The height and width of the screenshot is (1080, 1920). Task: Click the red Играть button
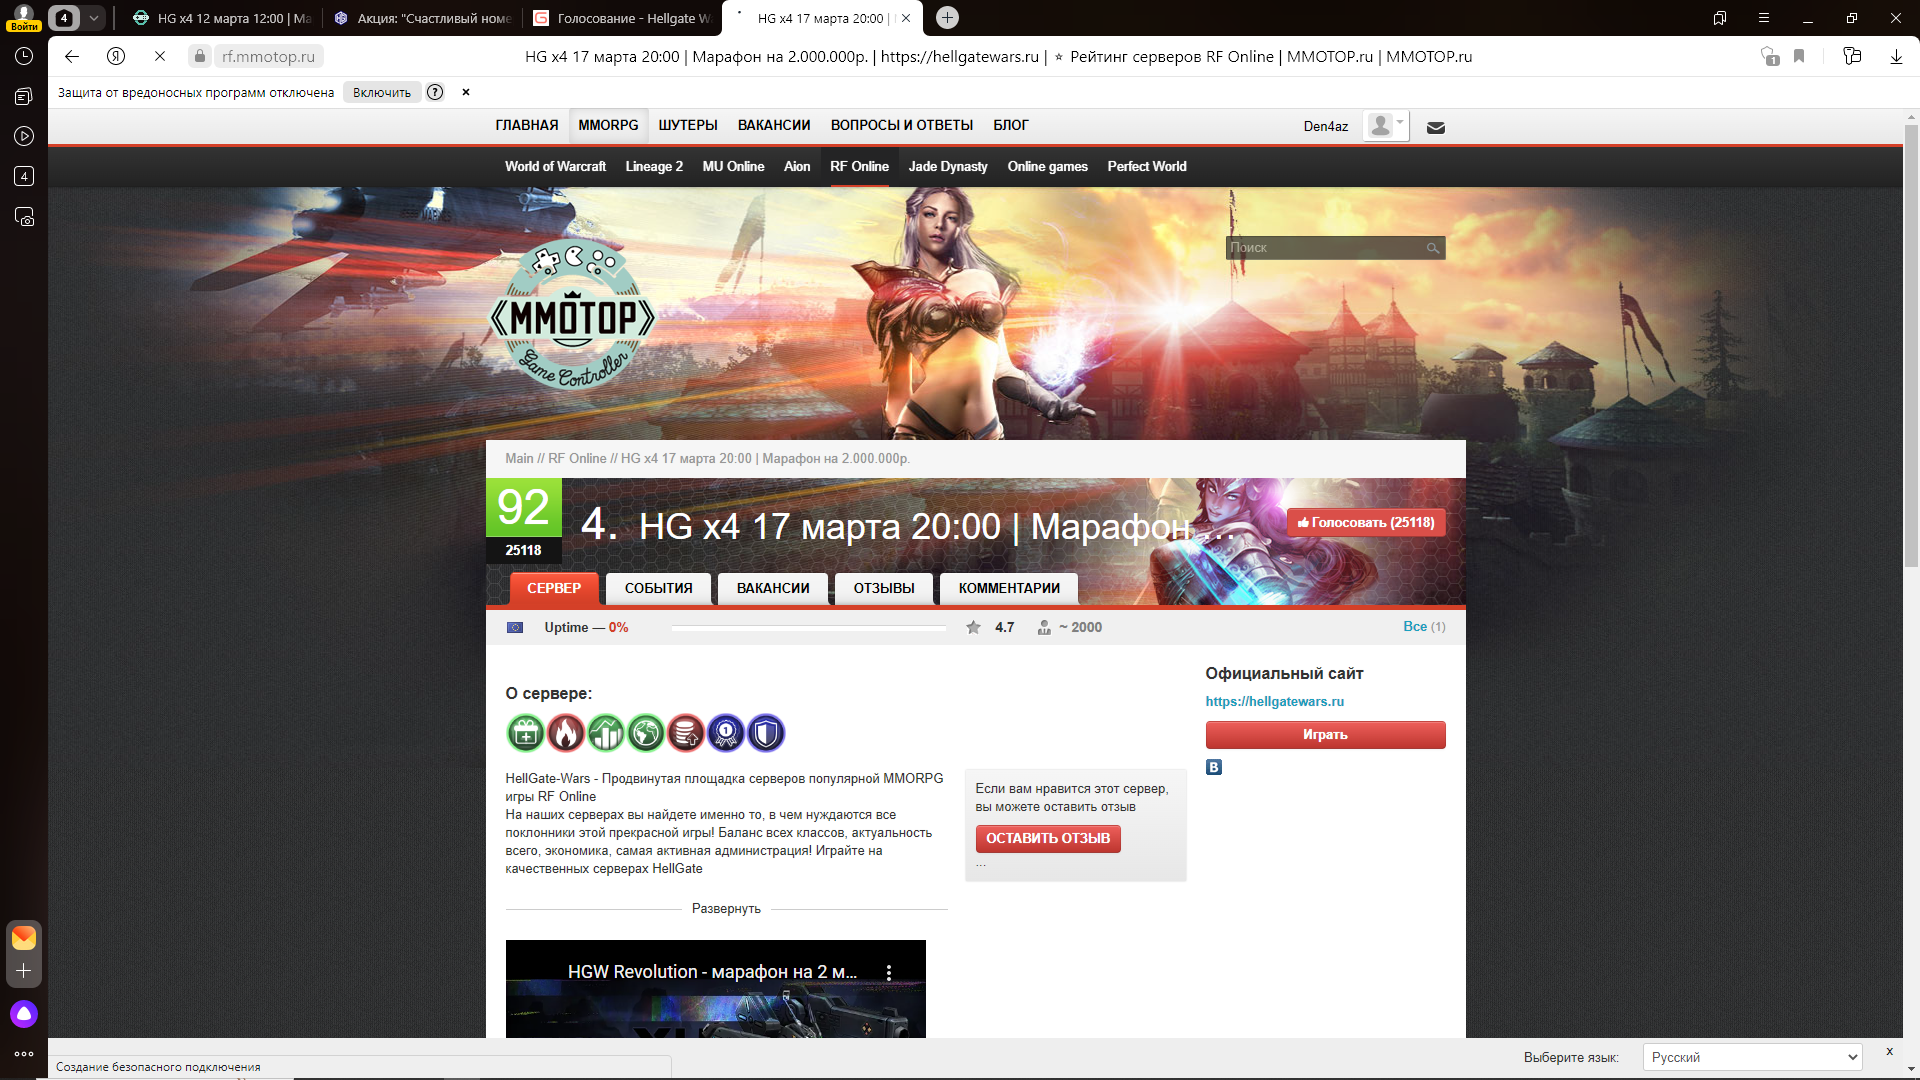(1325, 735)
